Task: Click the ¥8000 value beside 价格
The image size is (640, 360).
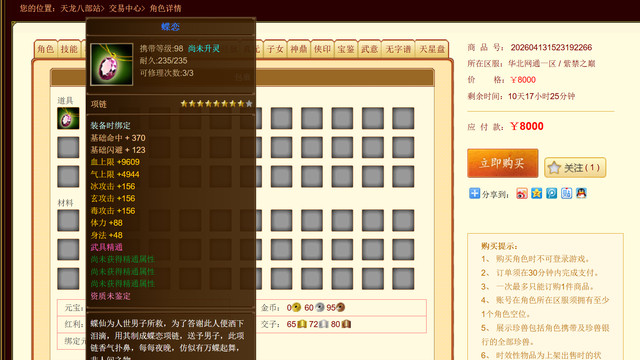Action: (523, 80)
